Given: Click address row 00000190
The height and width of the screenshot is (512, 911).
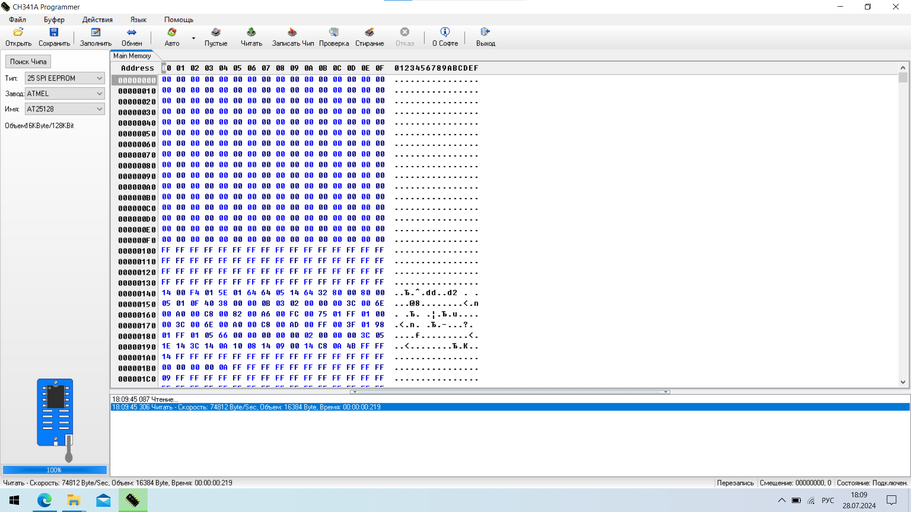Looking at the screenshot, I should tap(137, 347).
